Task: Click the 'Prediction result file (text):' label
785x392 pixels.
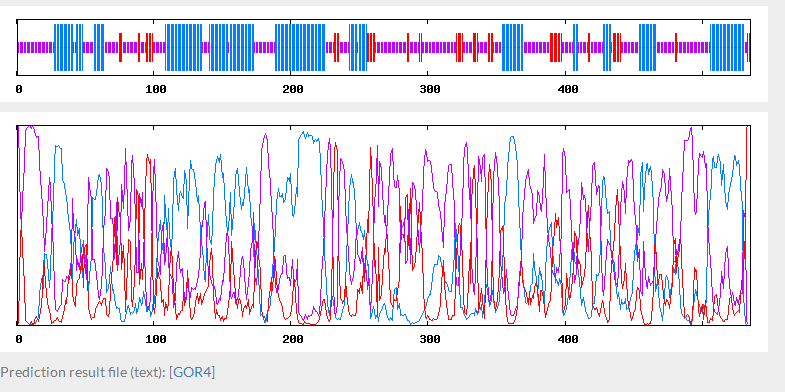Action: pos(83,372)
